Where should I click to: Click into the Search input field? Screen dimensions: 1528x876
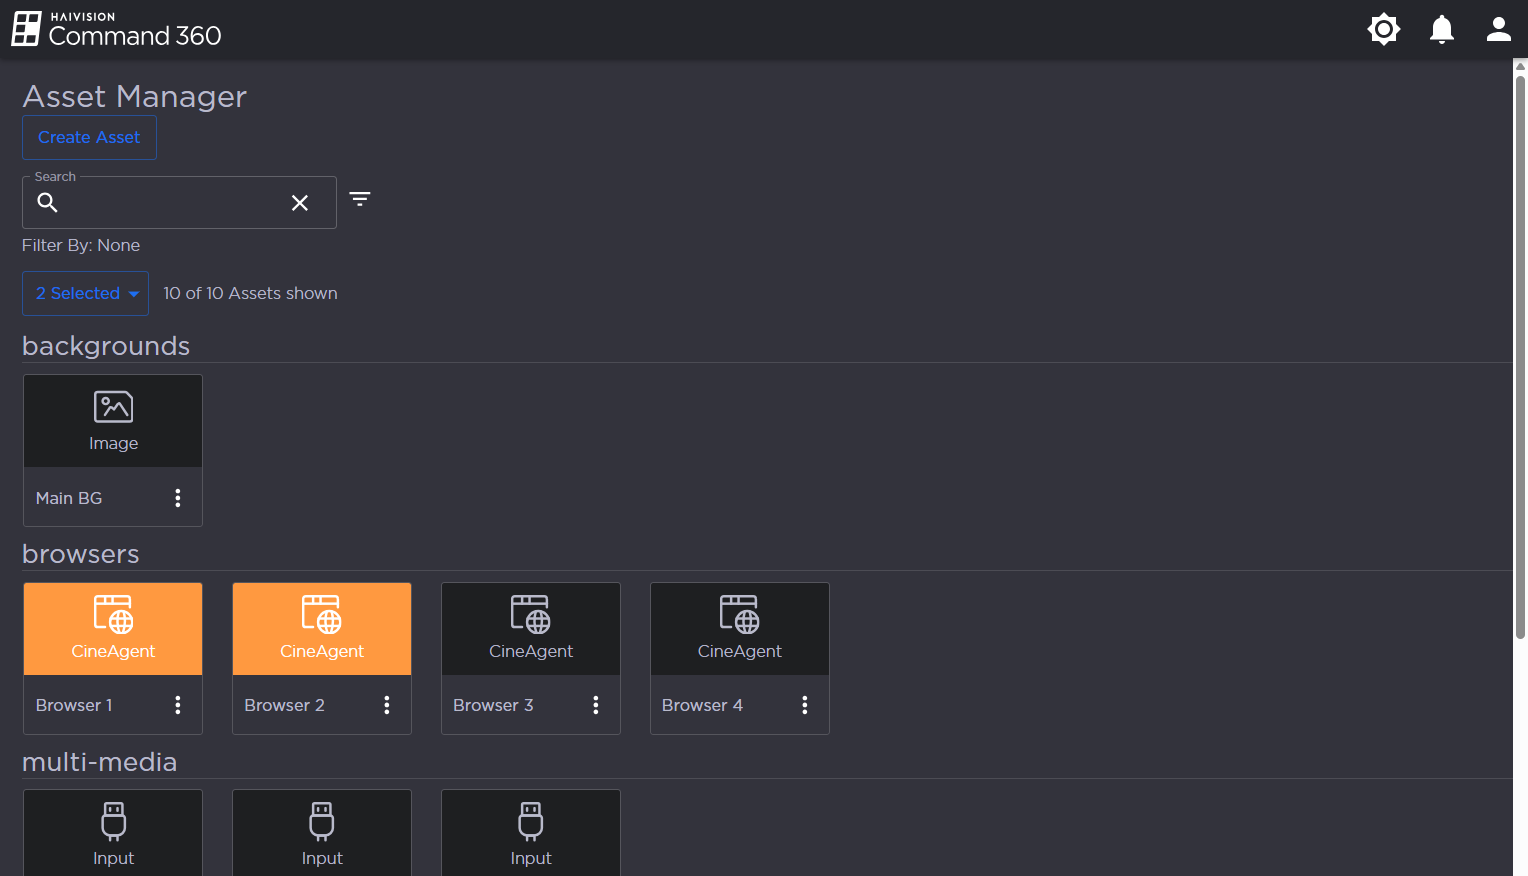pos(170,203)
